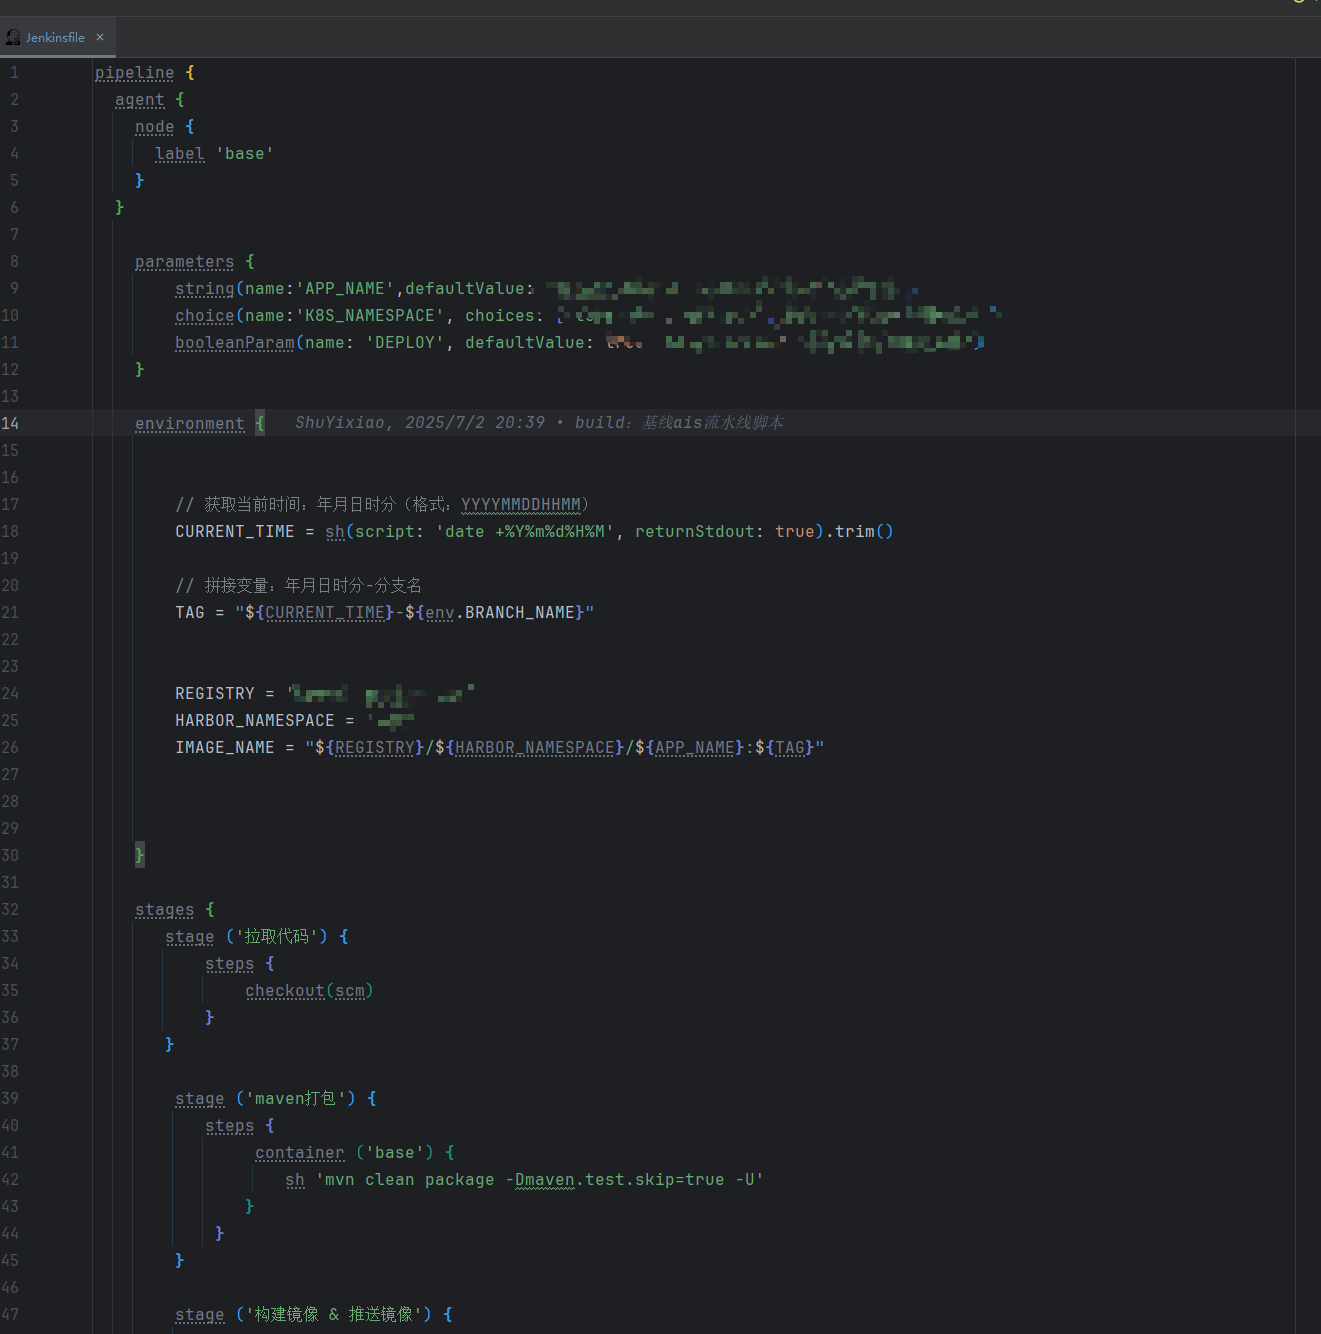Click the 'container' keyword on line 41
This screenshot has width=1321, height=1334.
tap(299, 1153)
